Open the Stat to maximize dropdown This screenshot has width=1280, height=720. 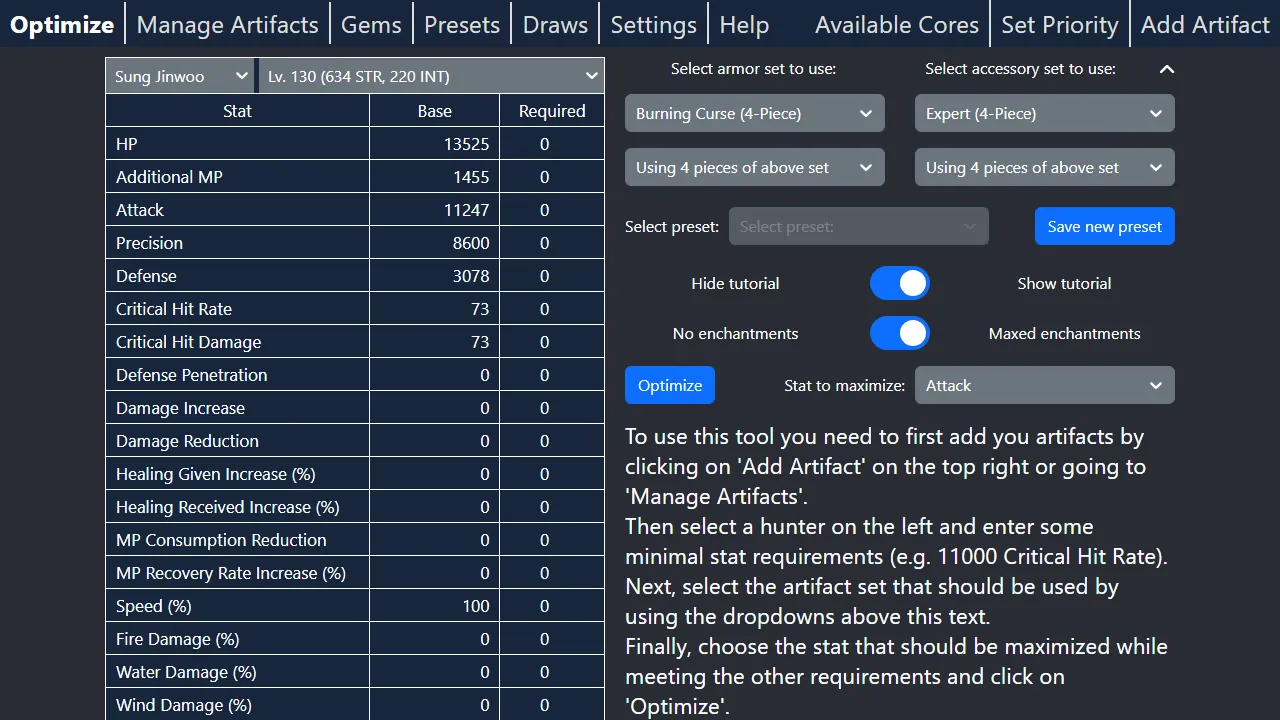coord(1043,385)
